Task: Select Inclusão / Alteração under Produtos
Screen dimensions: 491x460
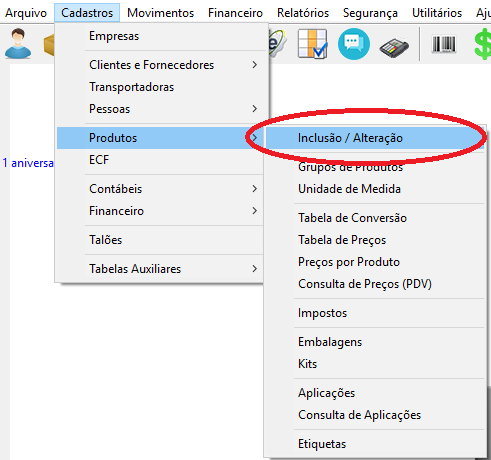Action: coord(375,138)
